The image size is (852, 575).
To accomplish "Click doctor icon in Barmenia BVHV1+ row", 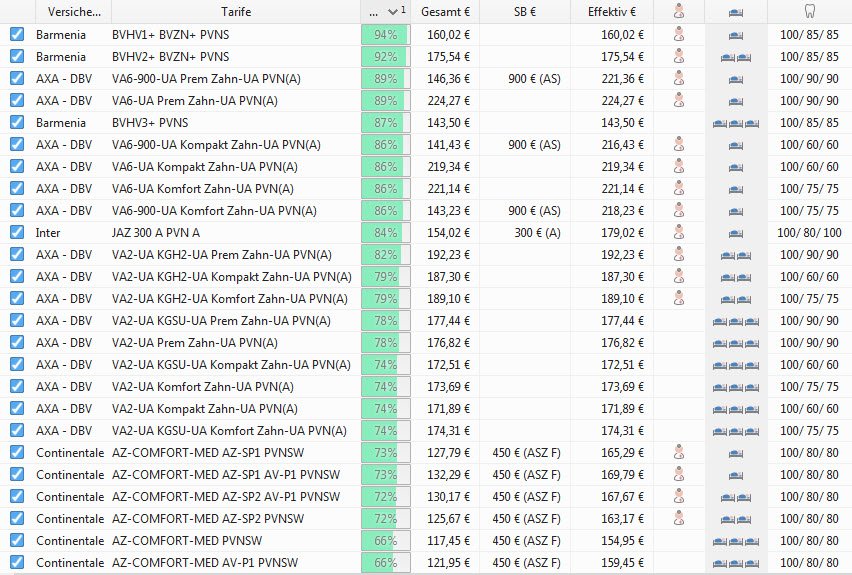I will (x=679, y=34).
